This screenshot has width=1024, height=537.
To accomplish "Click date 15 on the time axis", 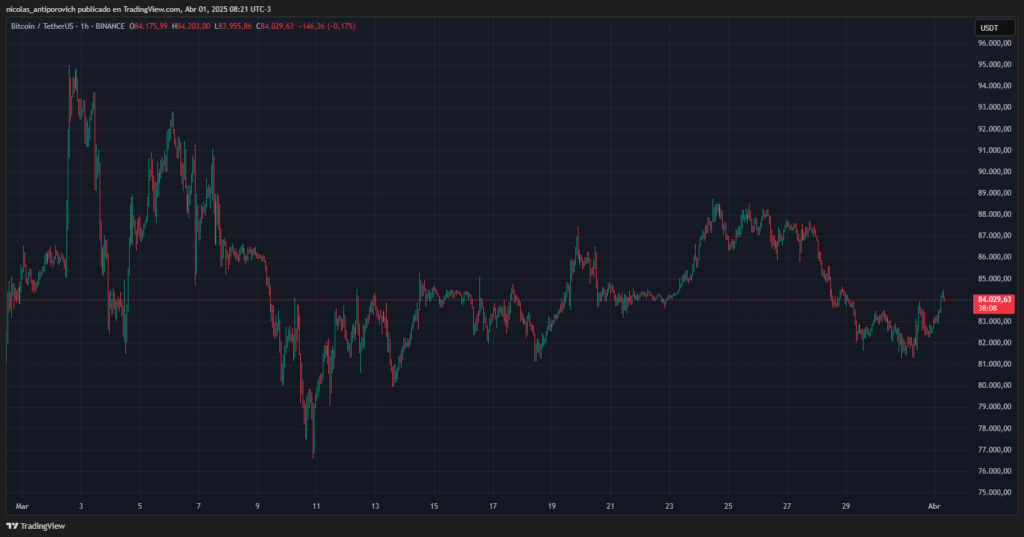I will tap(434, 506).
